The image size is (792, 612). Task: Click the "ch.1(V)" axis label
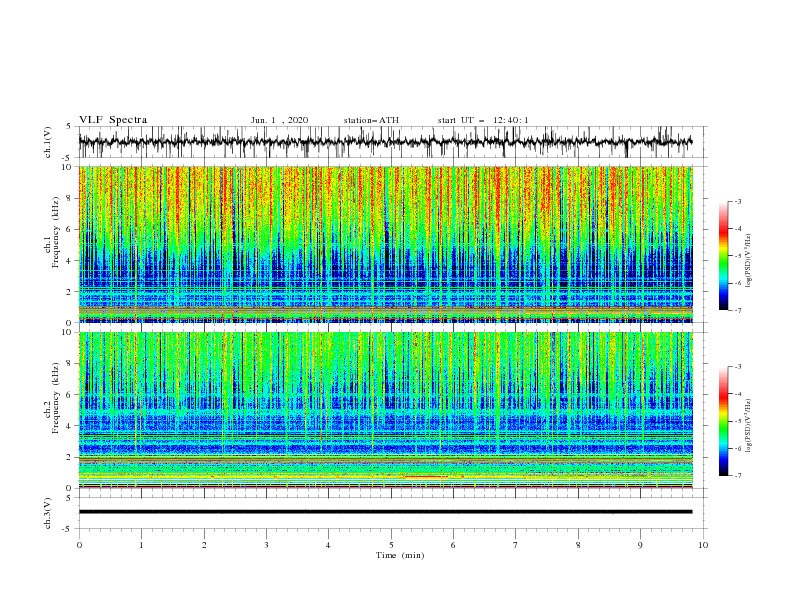click(x=48, y=142)
